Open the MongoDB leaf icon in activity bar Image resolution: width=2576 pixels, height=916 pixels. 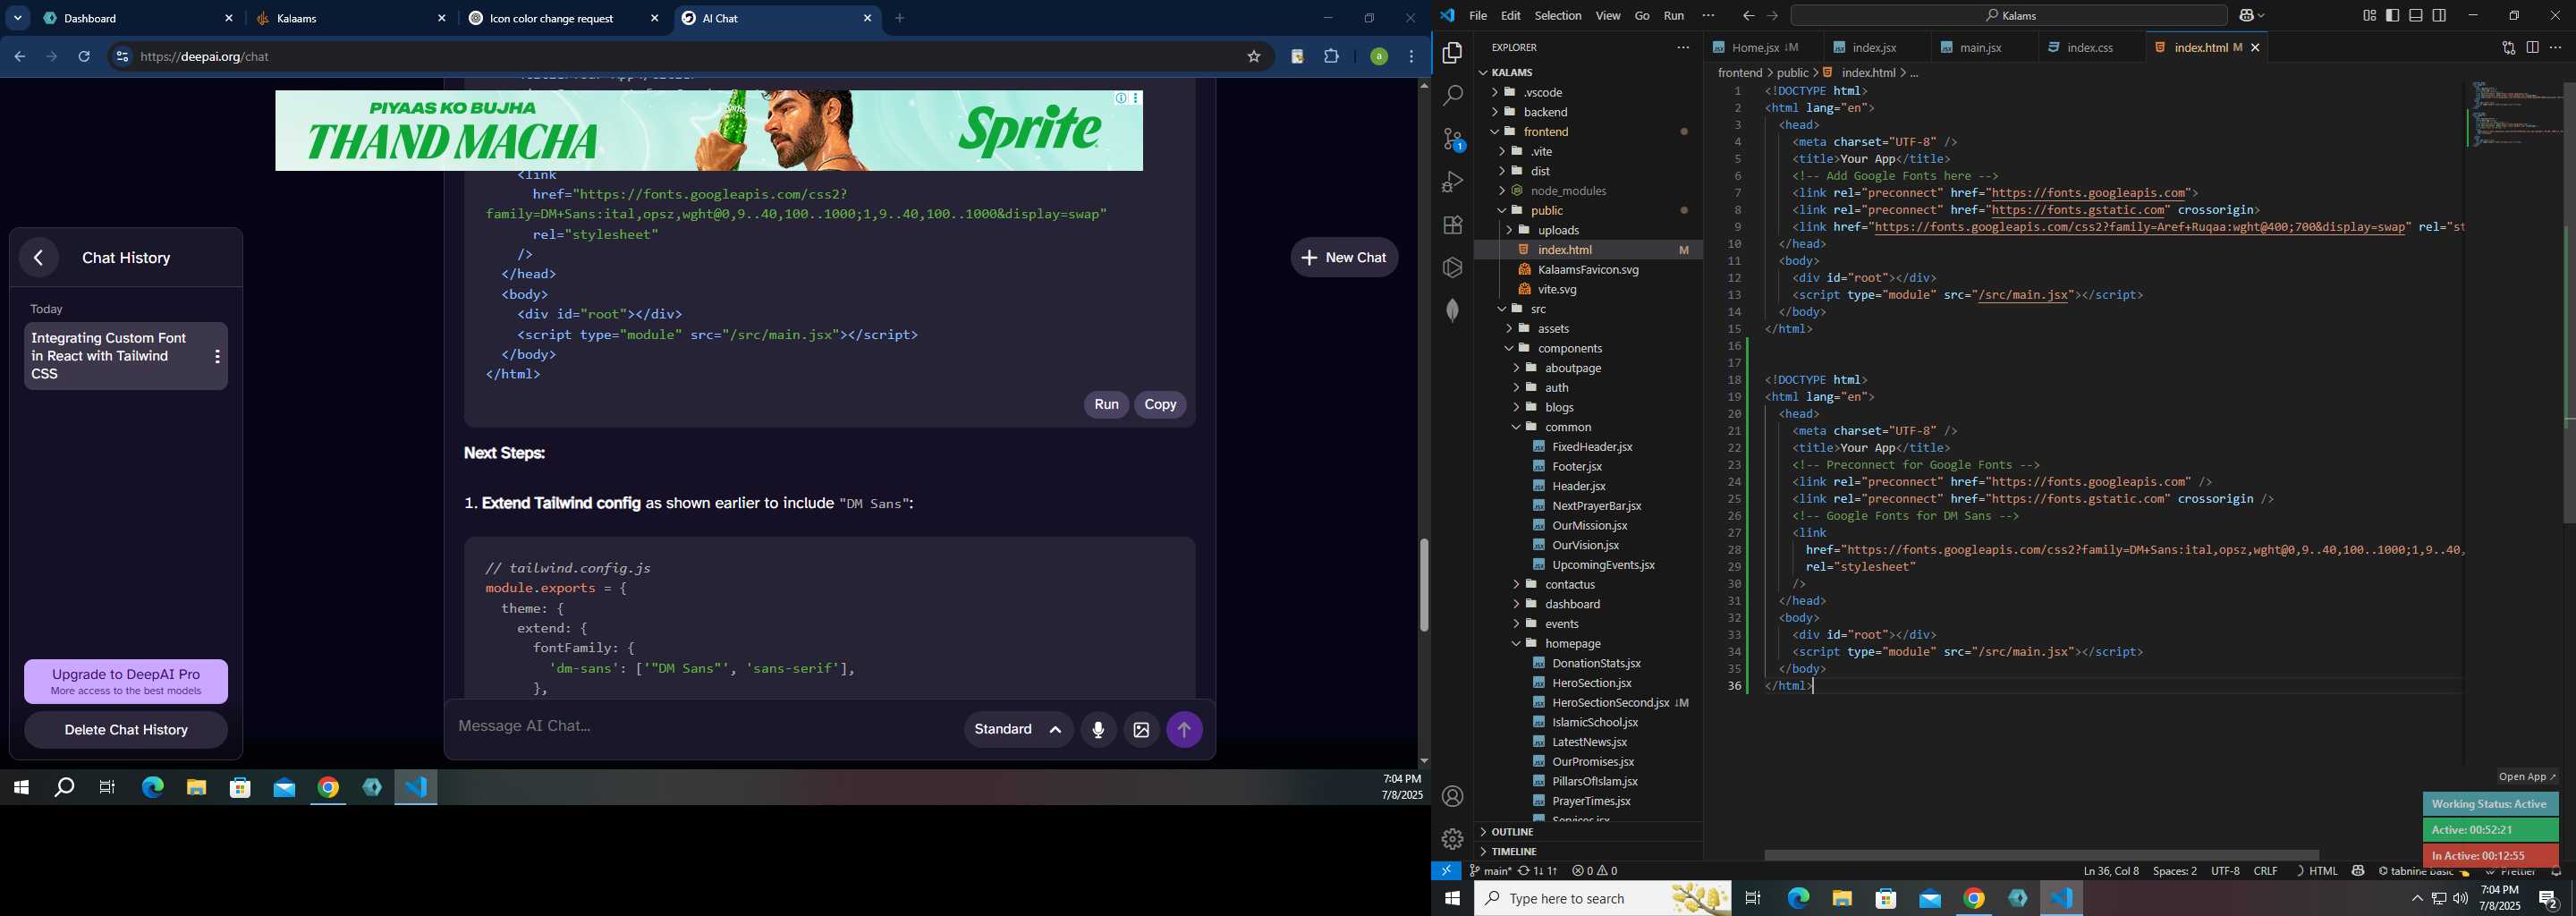tap(1452, 310)
